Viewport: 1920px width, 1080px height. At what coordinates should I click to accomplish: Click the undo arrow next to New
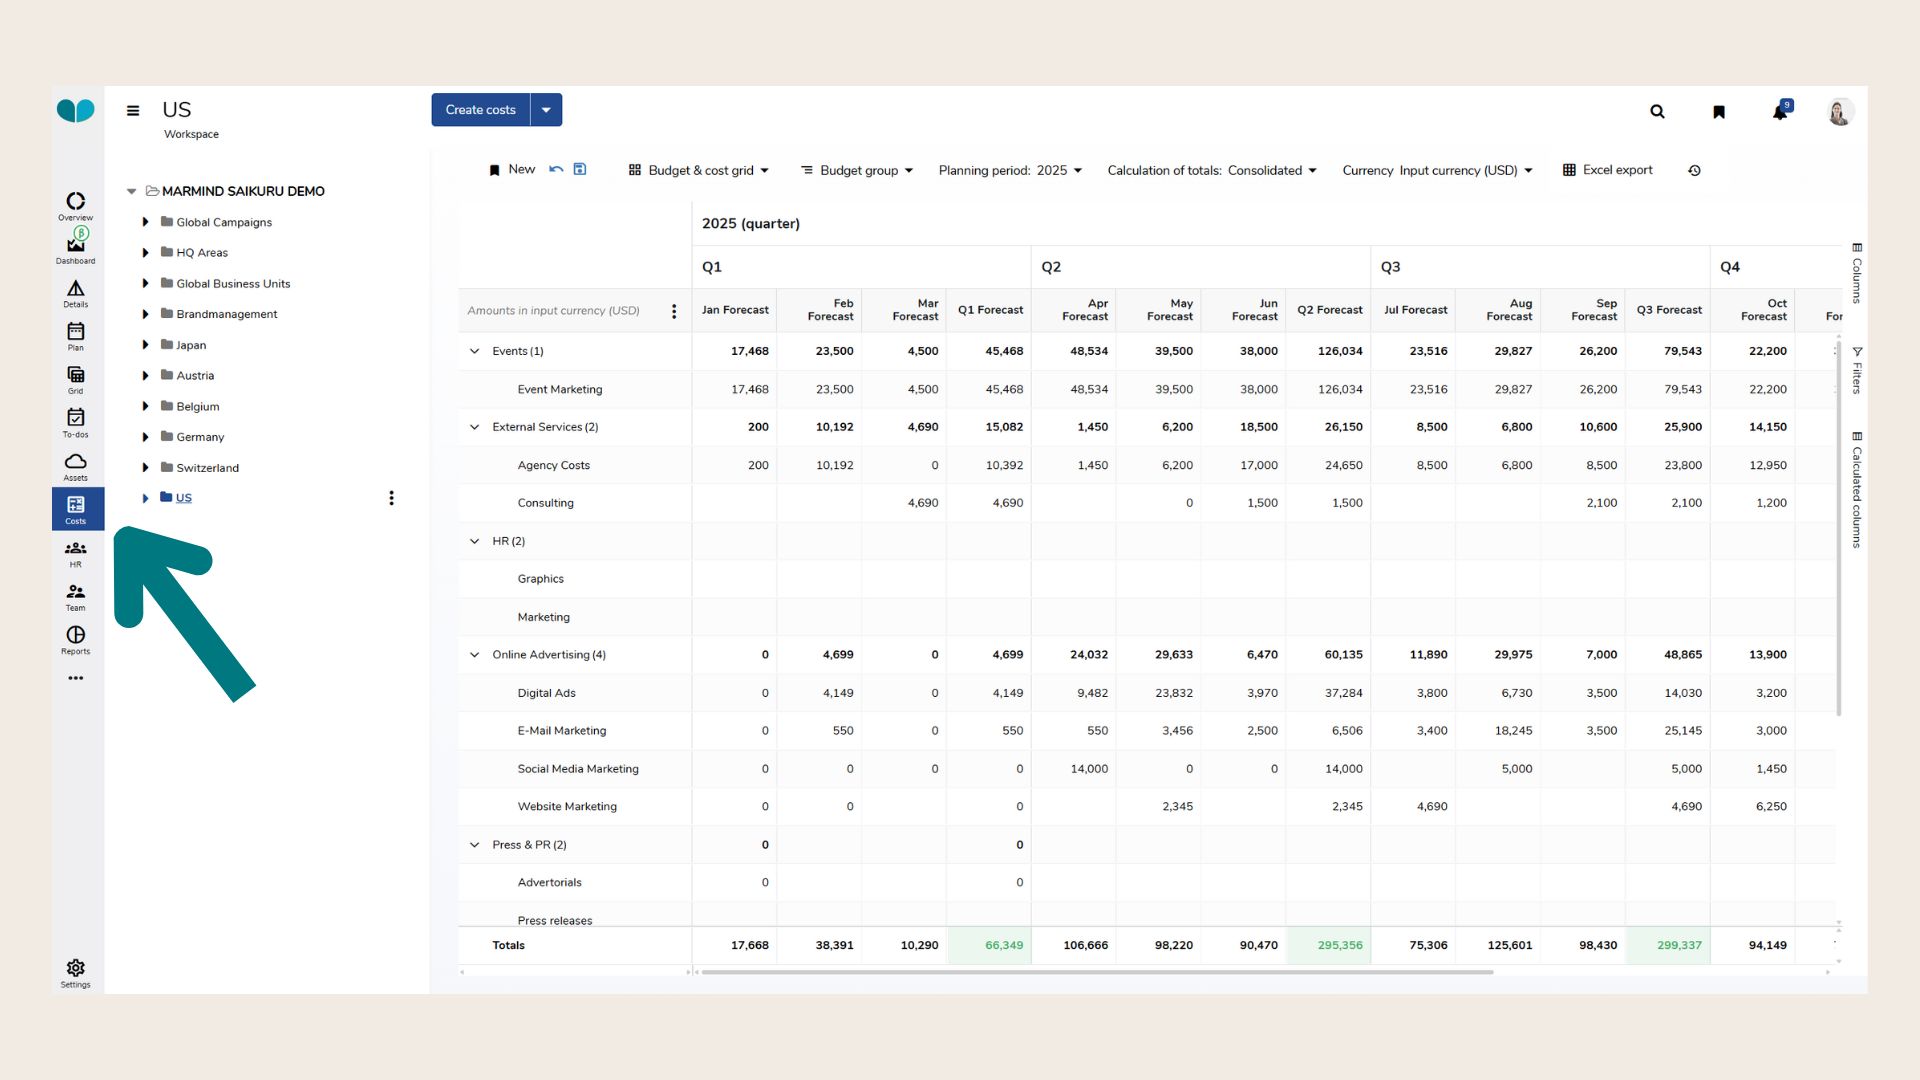tap(556, 169)
